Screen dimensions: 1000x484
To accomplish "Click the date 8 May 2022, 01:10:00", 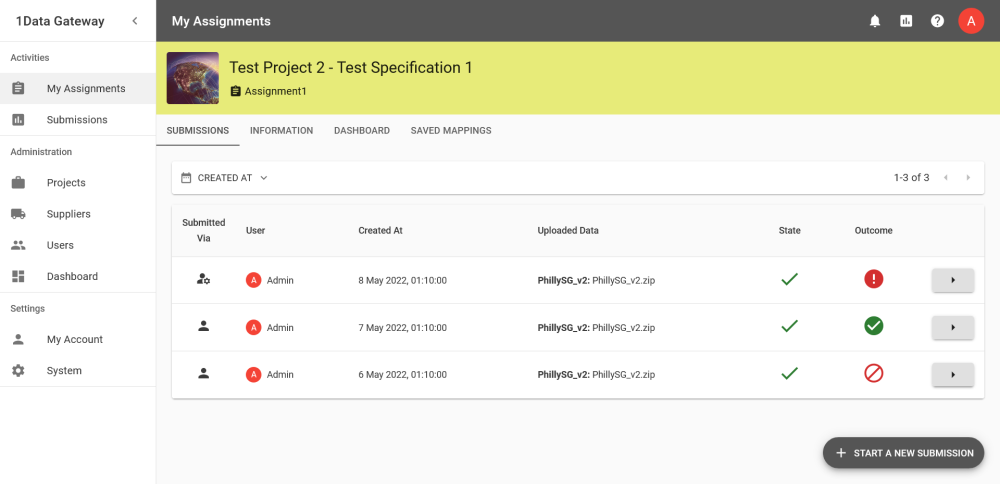I will (x=402, y=281).
